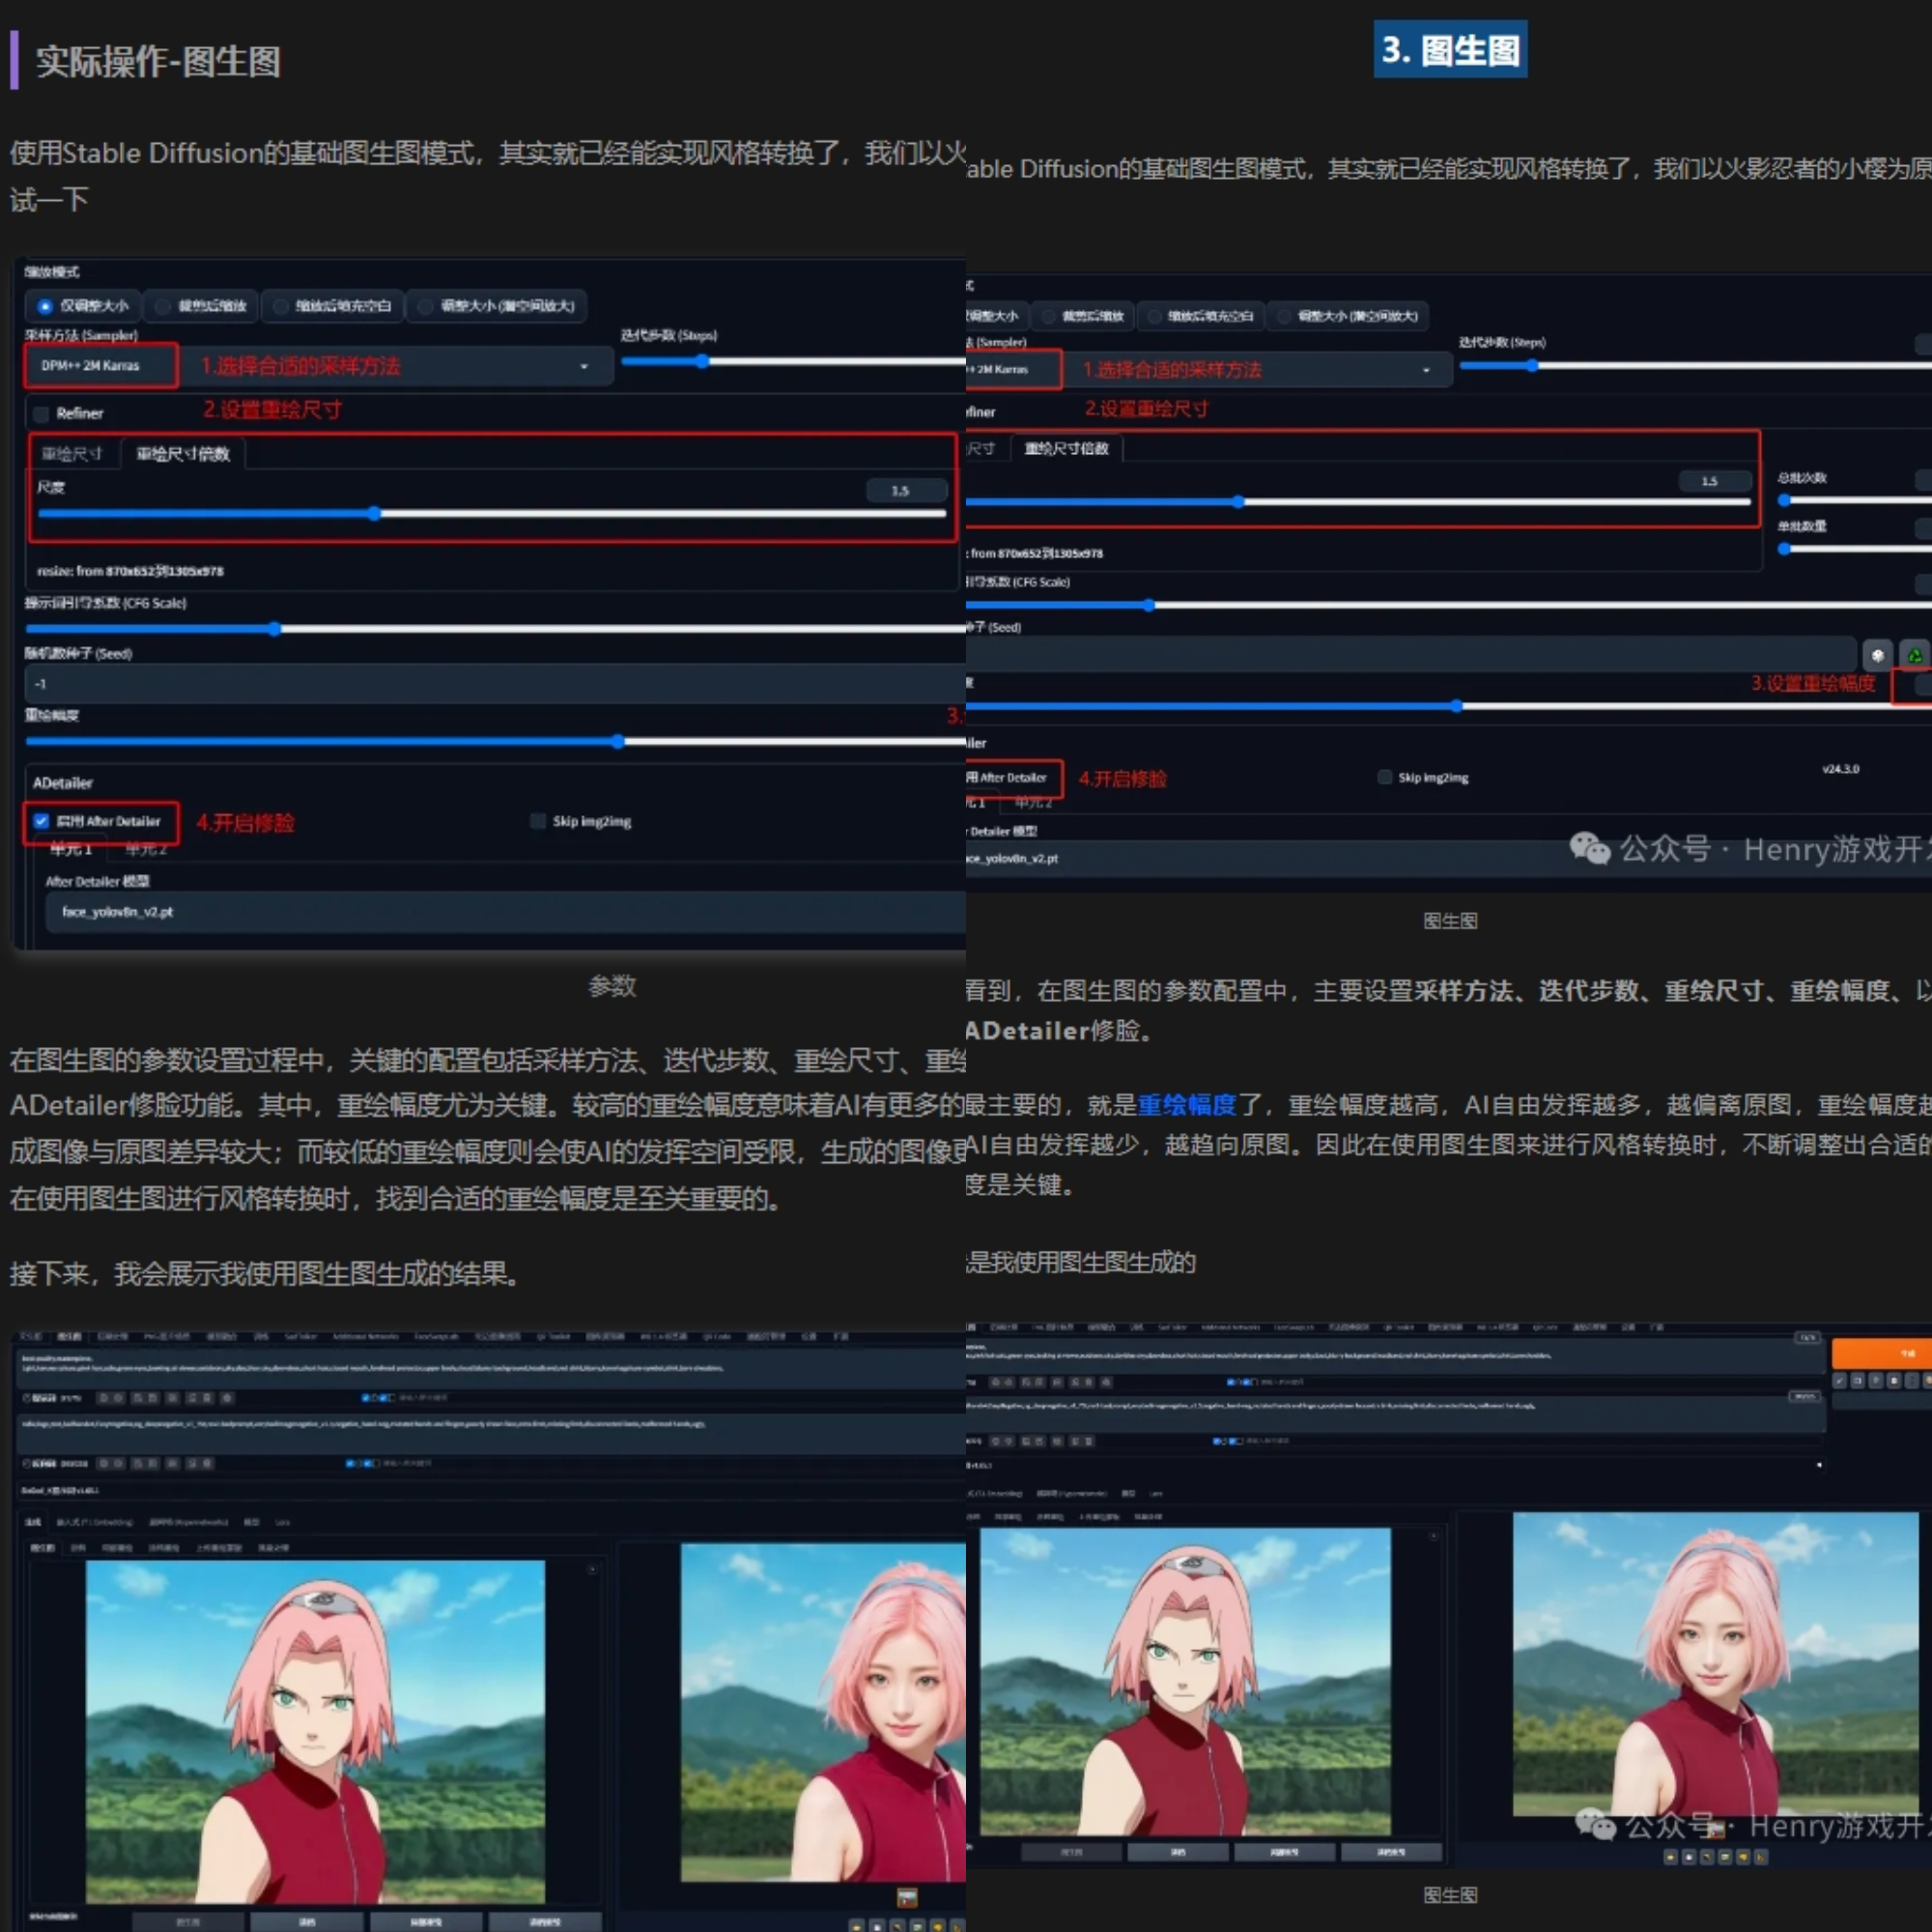Click the Seed field in right article
This screenshot has height=1932, width=1932.
[x=1410, y=655]
